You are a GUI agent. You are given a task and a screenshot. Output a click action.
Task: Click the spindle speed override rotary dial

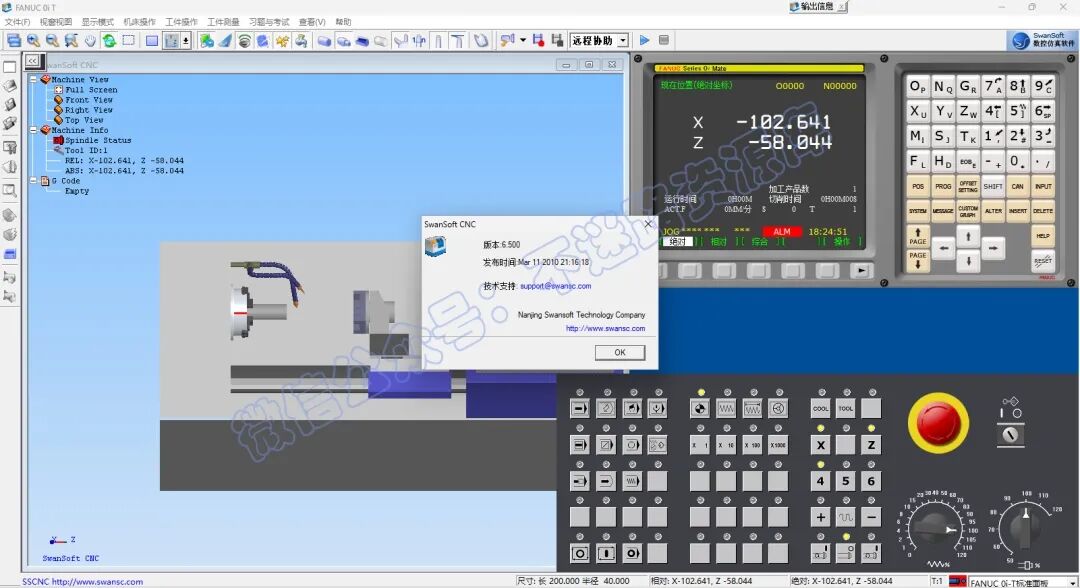coord(1024,529)
